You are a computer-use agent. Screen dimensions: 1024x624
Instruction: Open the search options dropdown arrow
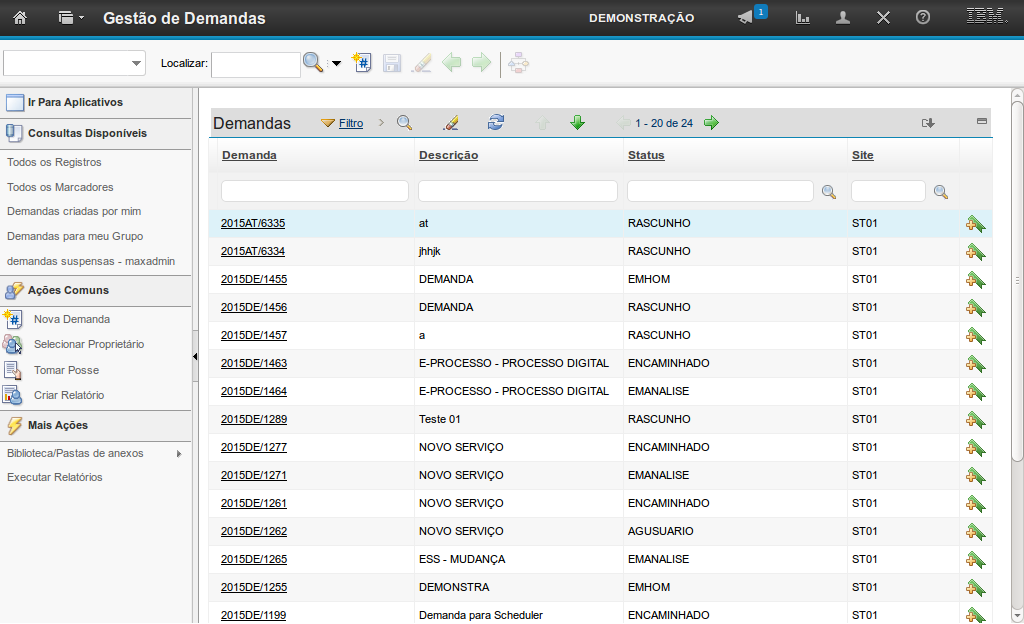pyautogui.click(x=336, y=64)
